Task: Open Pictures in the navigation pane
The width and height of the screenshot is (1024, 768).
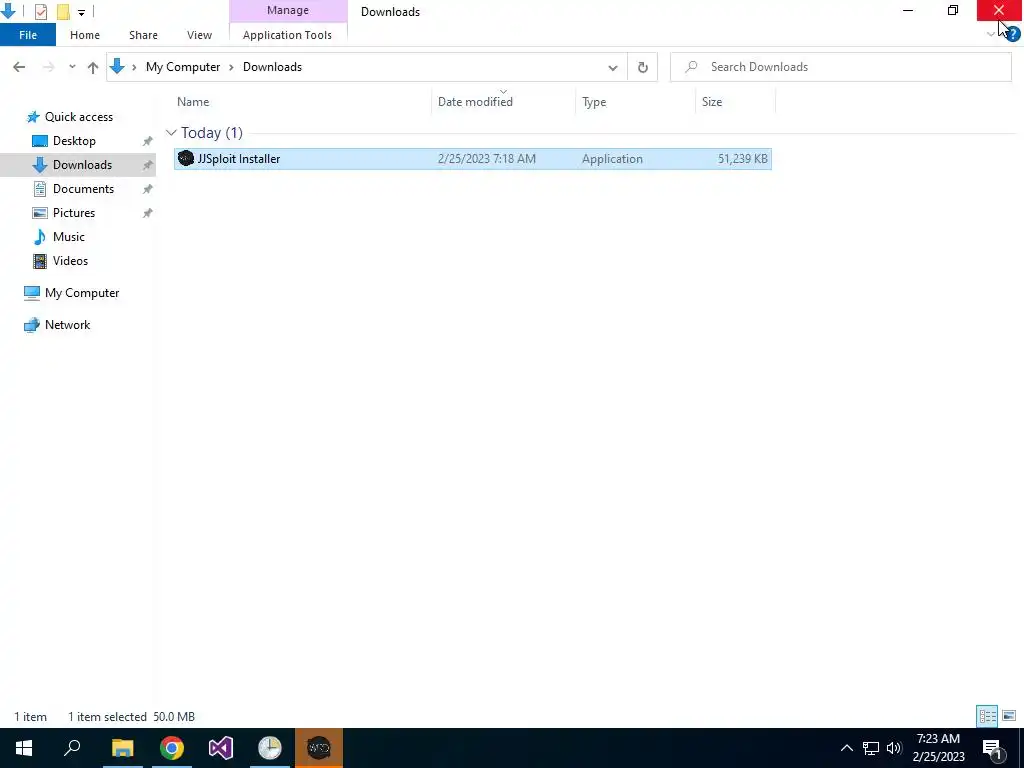Action: (73, 213)
